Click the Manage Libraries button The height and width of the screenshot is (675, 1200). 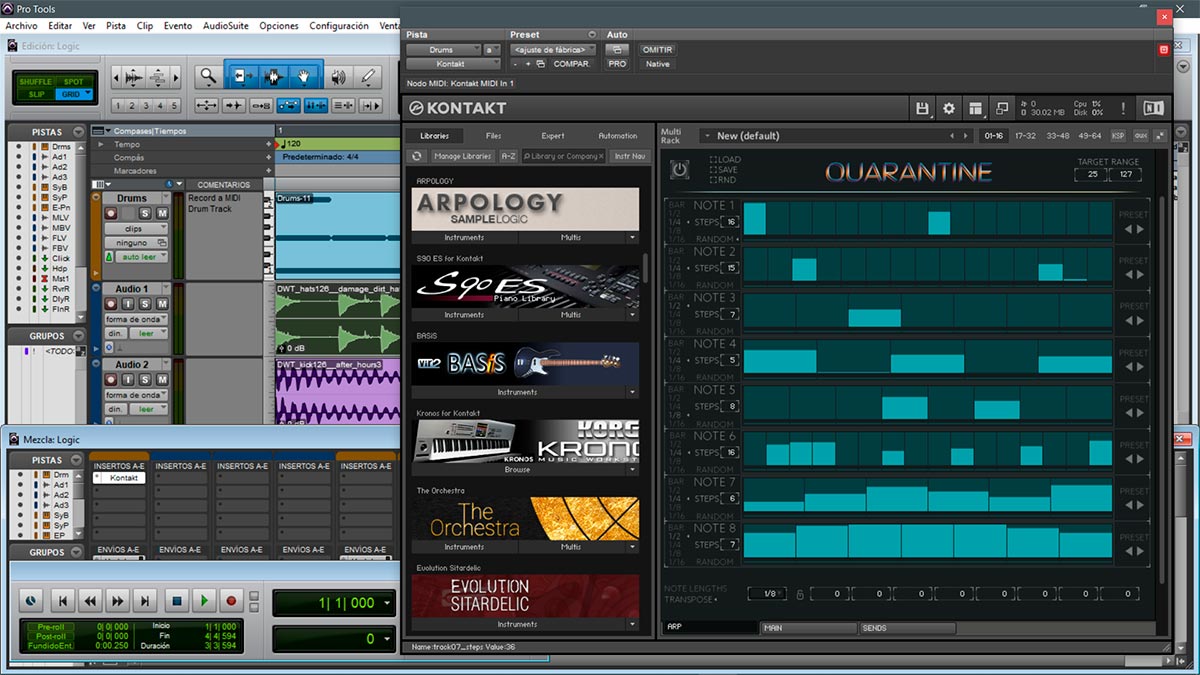click(x=463, y=156)
